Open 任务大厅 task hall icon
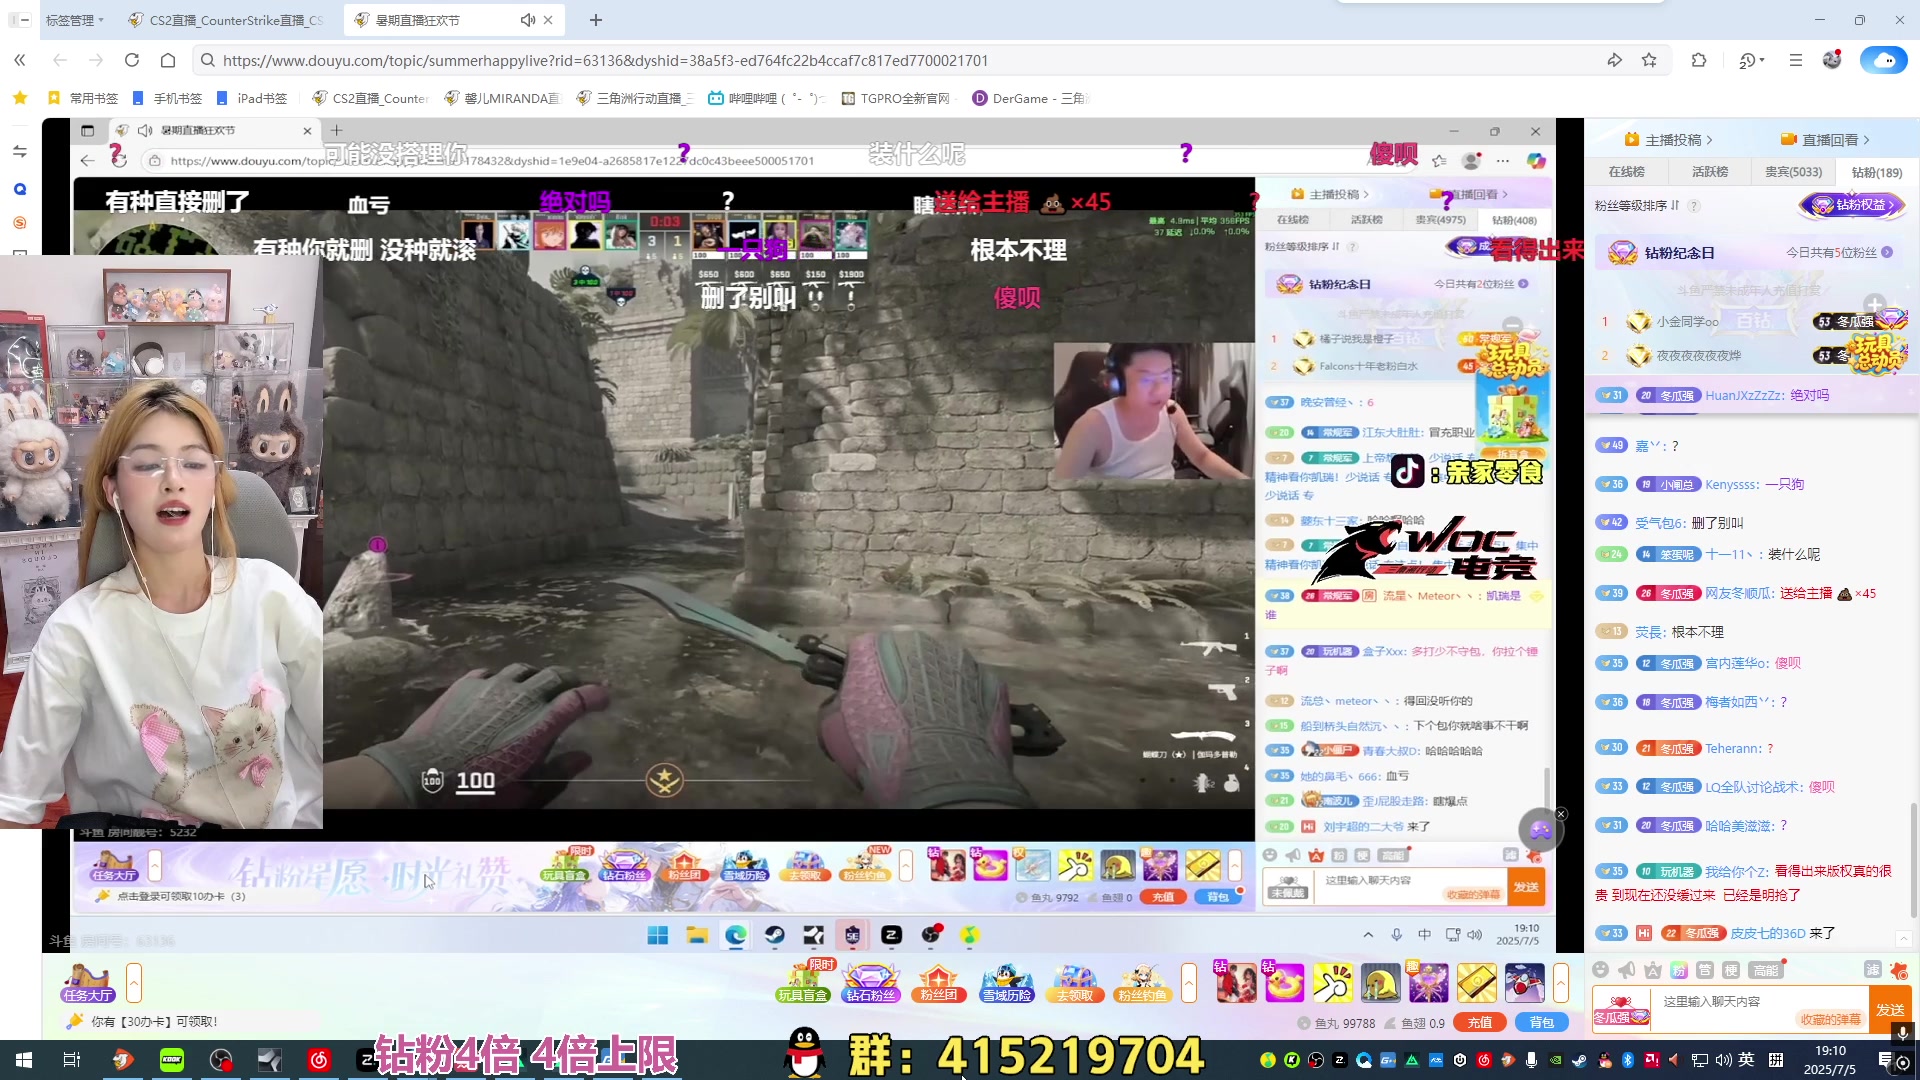Screen dimensions: 1920x1080 (x=88, y=983)
